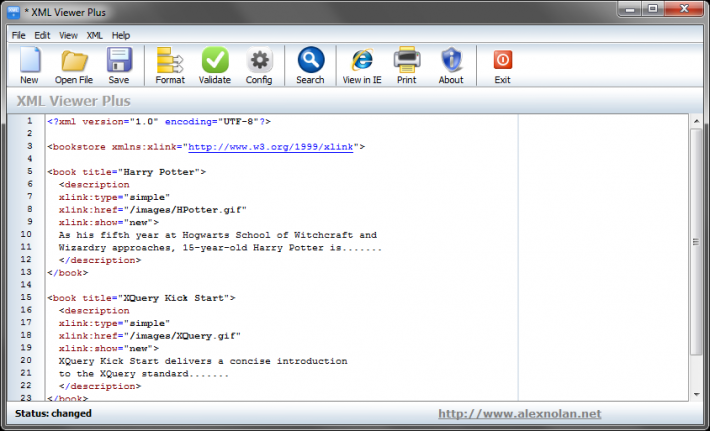Screen dimensions: 710x431
Task: Close the XML Viewer Plus window
Action: coord(684,9)
